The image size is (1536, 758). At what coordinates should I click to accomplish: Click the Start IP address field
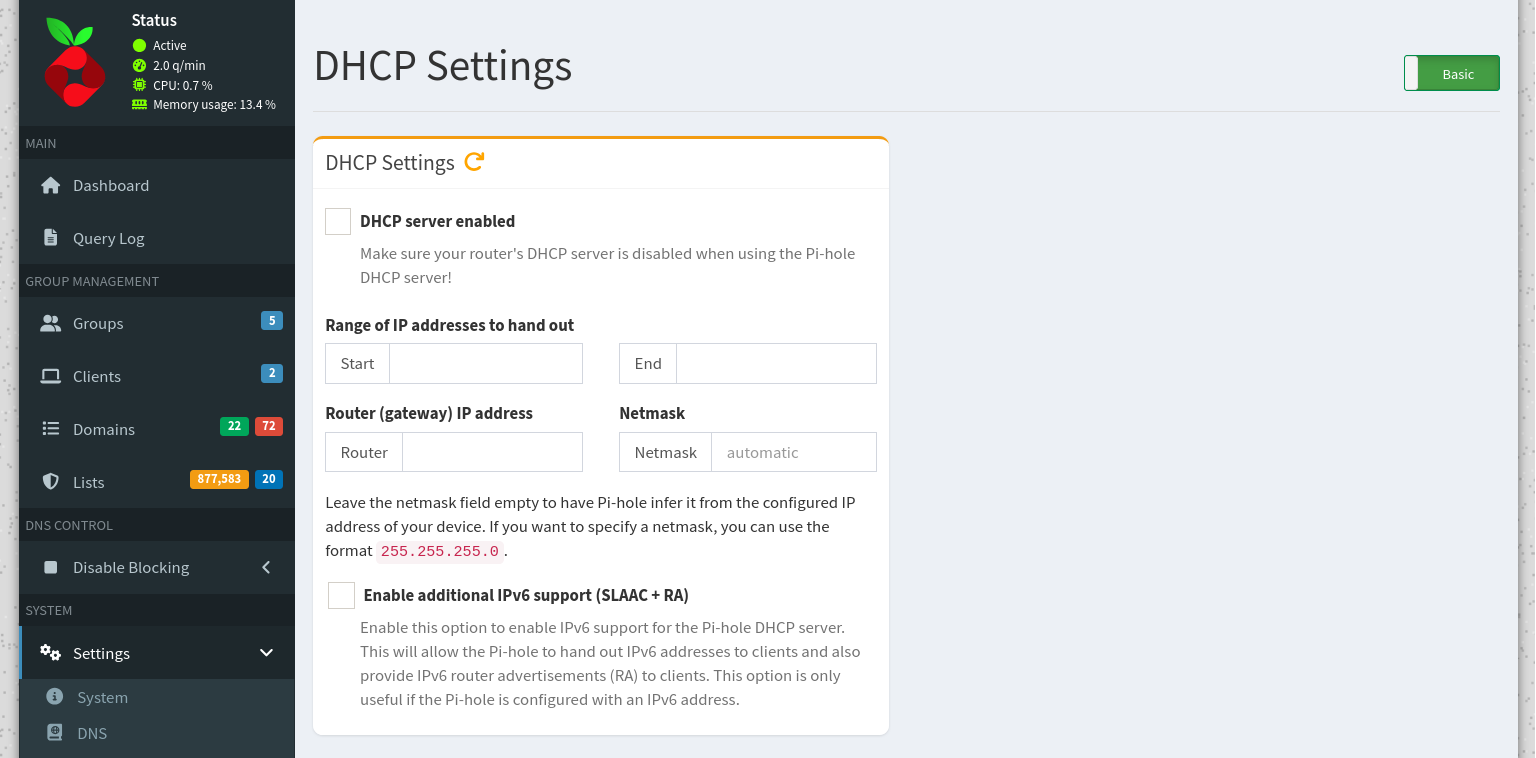point(485,364)
